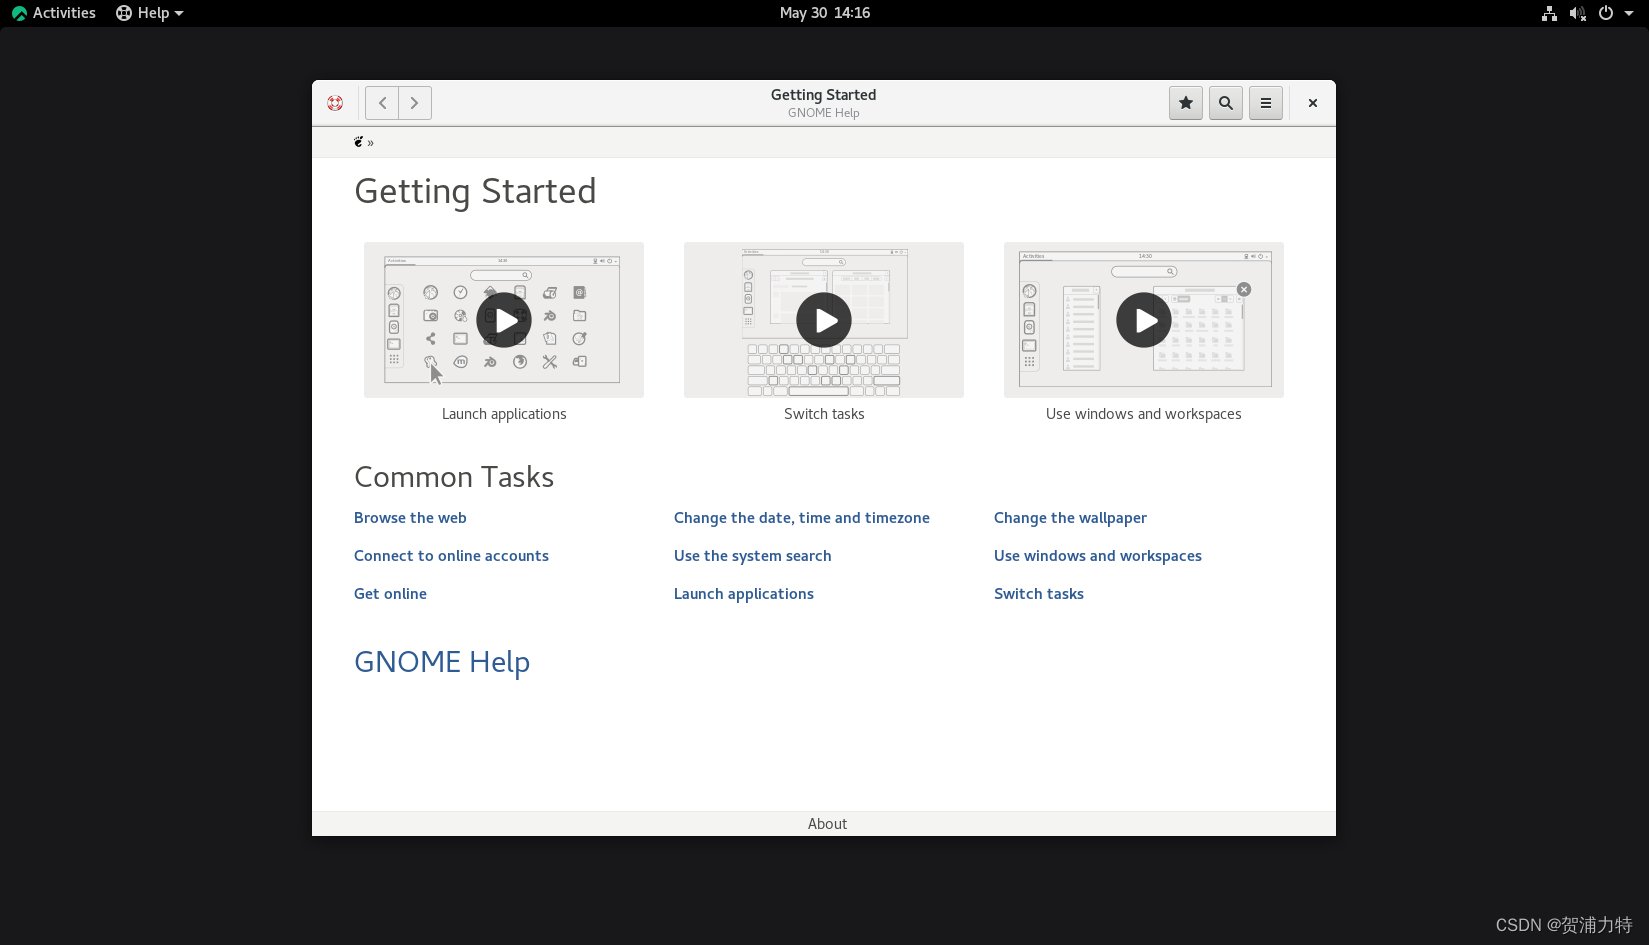This screenshot has width=1649, height=945.
Task: Go forward with the right arrow button
Action: [x=415, y=103]
